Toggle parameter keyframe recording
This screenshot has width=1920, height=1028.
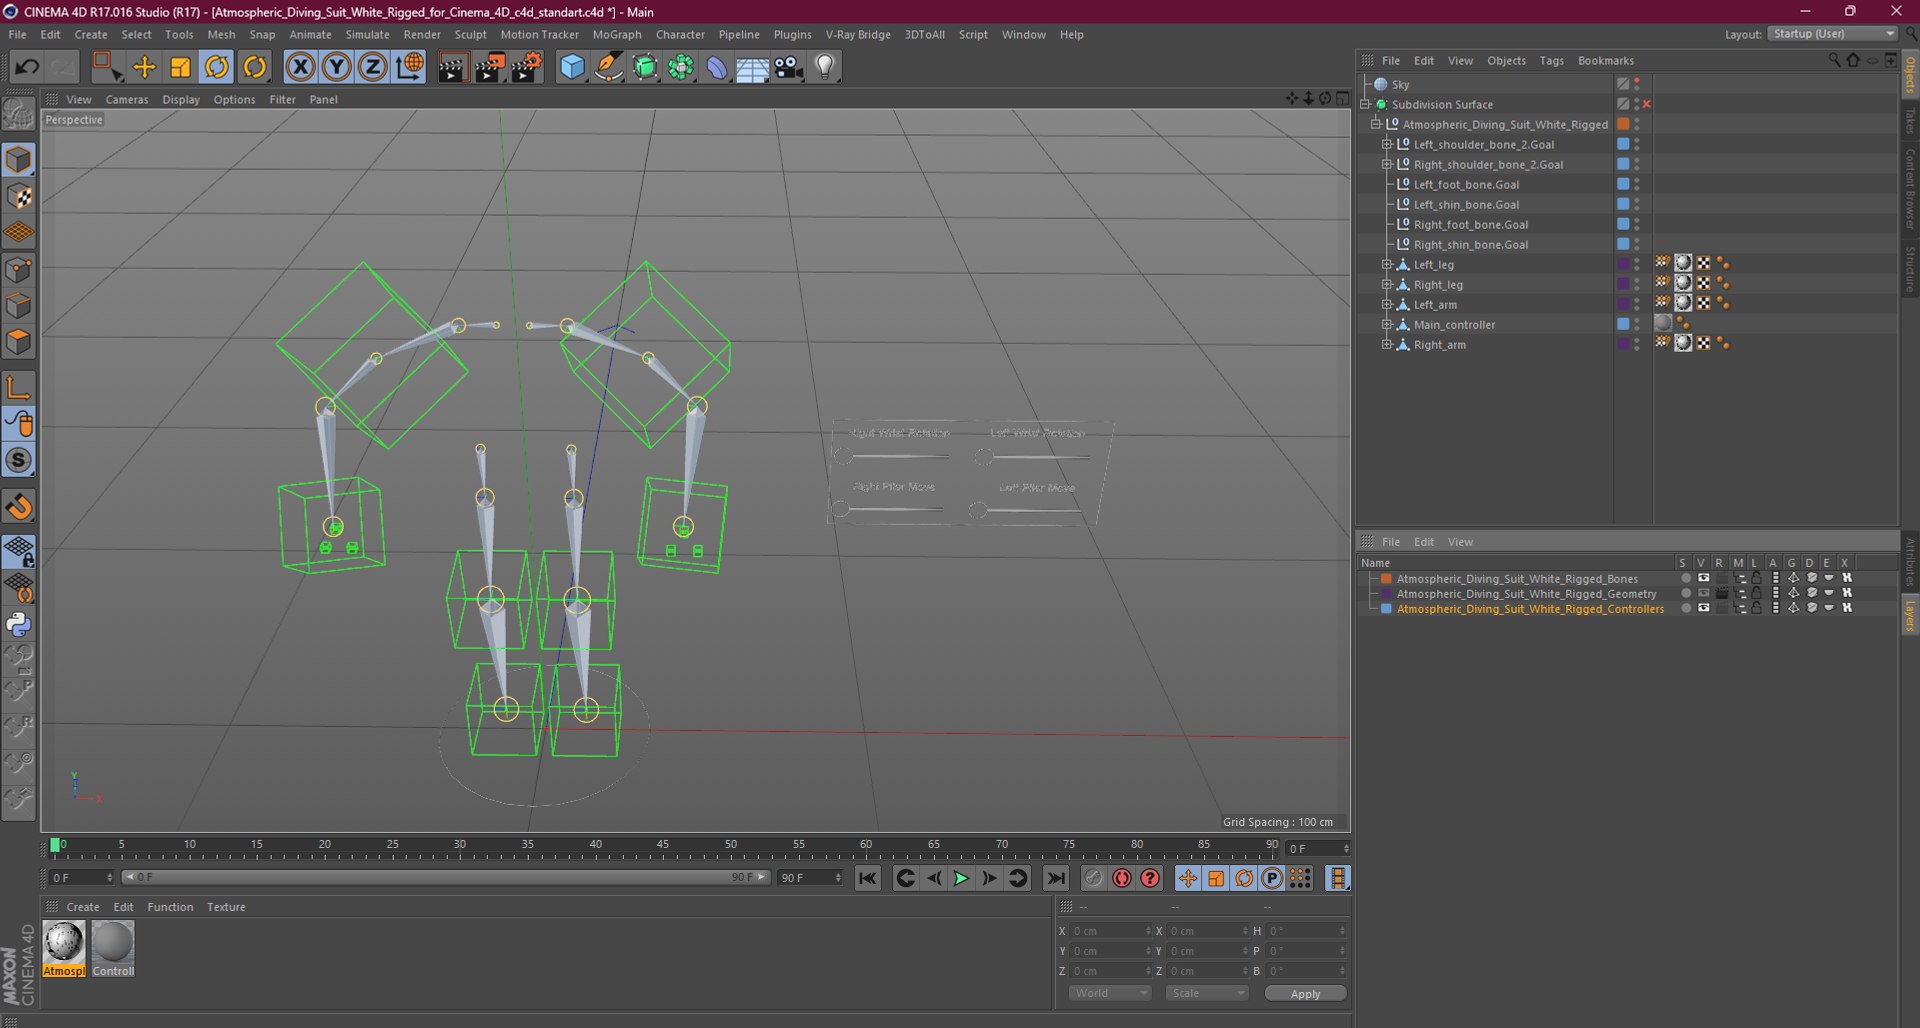tap(1272, 878)
